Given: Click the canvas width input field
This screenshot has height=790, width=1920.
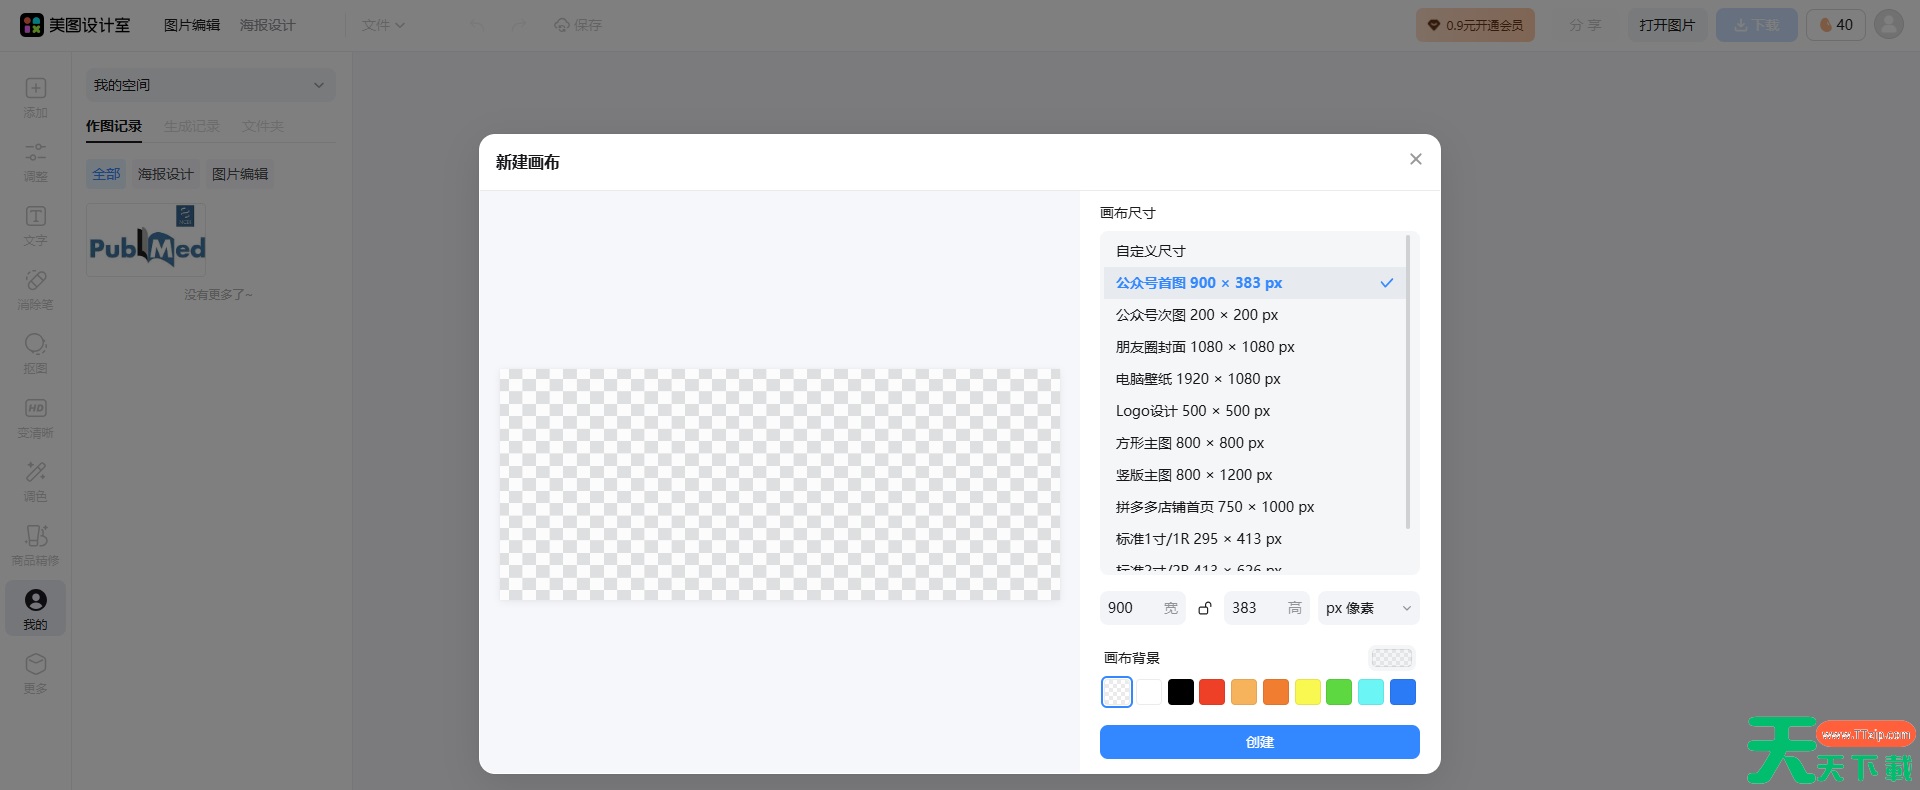Looking at the screenshot, I should click(x=1130, y=608).
